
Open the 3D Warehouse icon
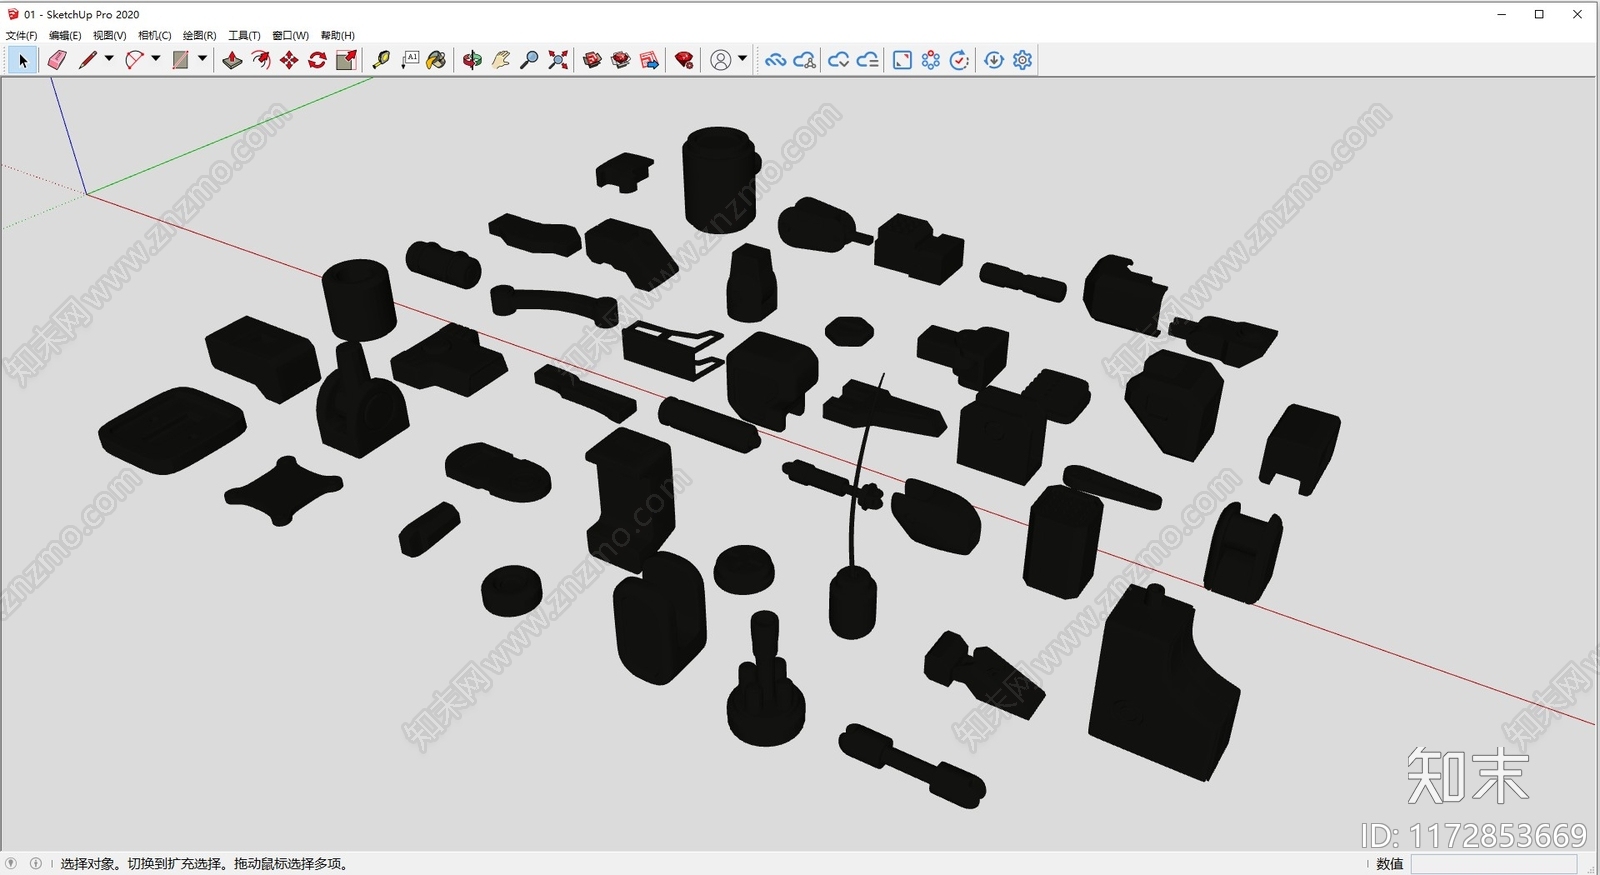coord(592,60)
